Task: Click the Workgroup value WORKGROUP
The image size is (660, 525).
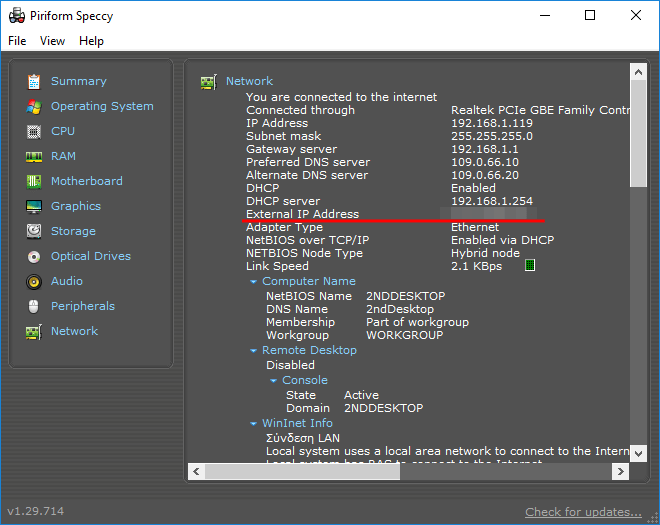Action: [405, 335]
